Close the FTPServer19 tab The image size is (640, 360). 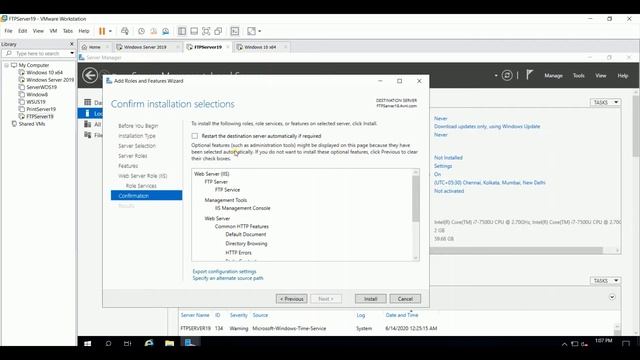pyautogui.click(x=228, y=47)
